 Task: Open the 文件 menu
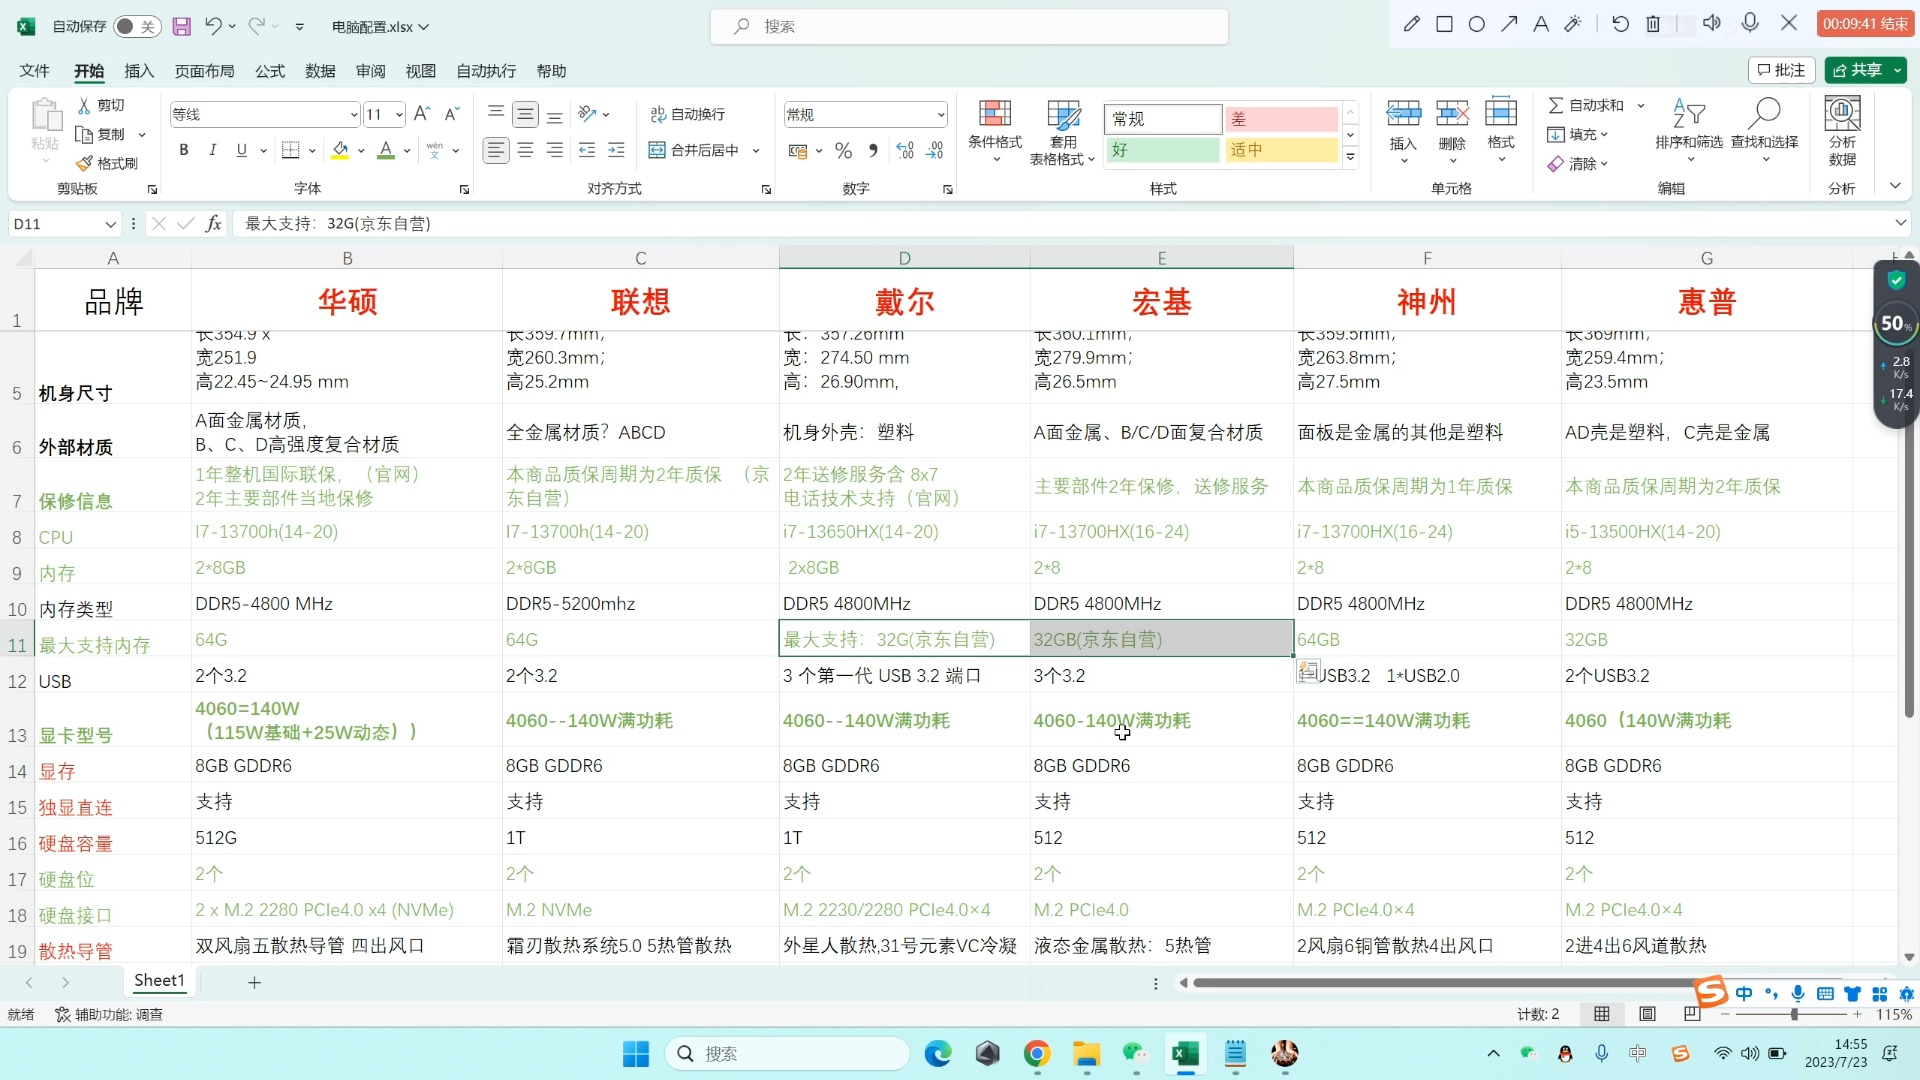pos(34,71)
